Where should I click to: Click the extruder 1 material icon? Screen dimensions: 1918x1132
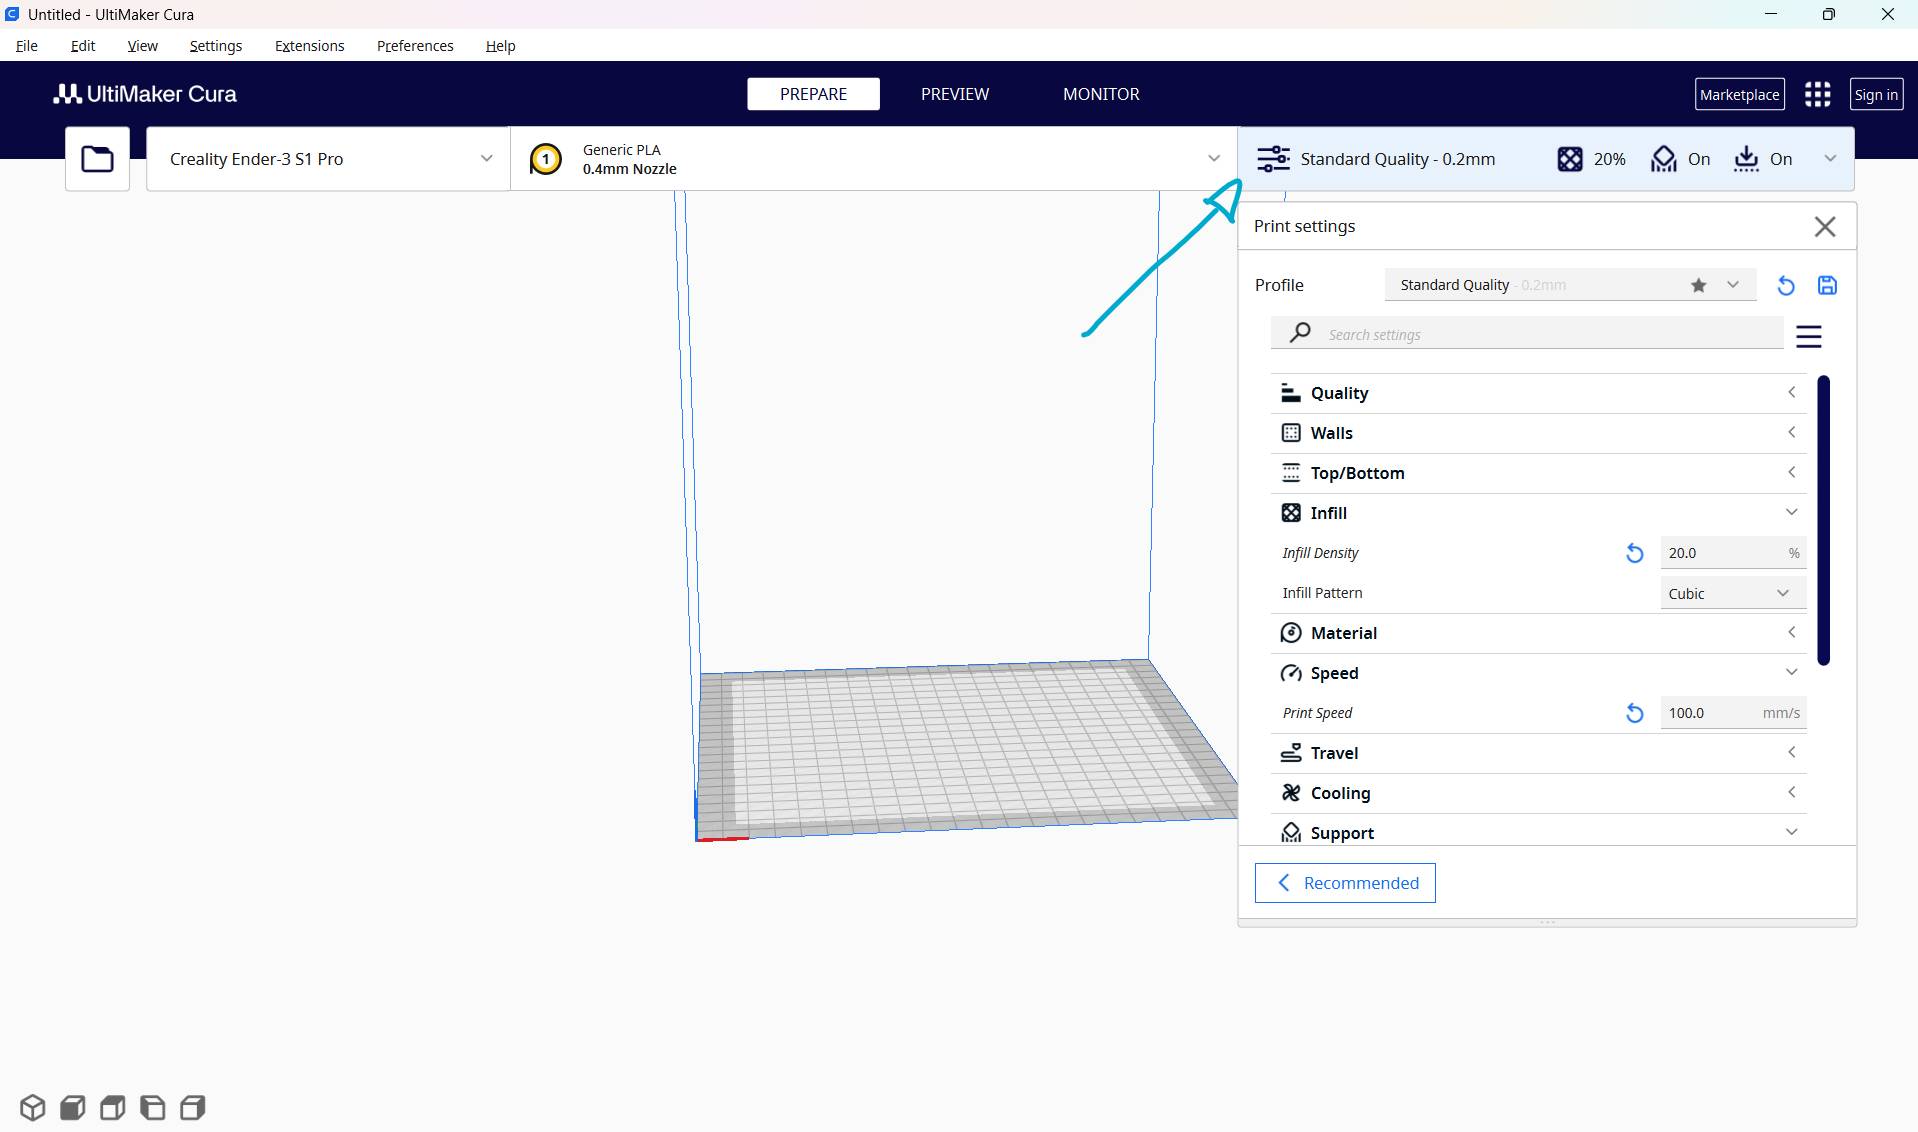pos(545,159)
